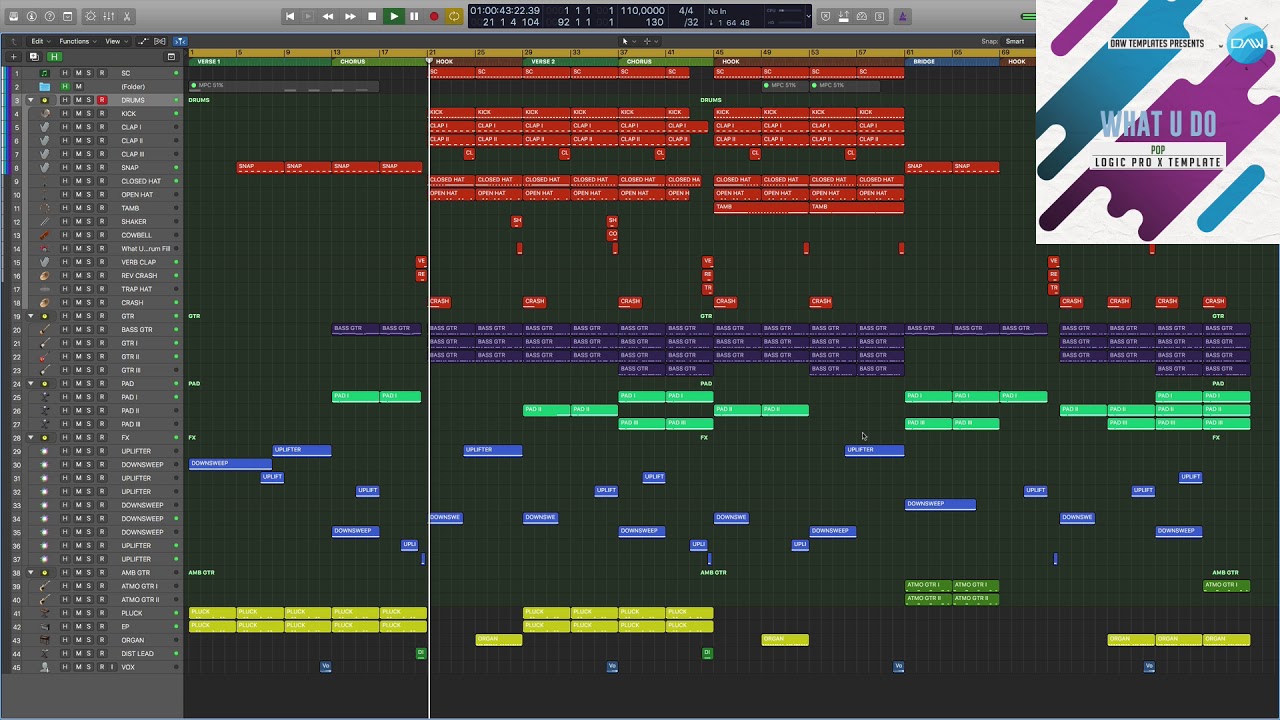The height and width of the screenshot is (720, 1280).
Task: Toggle Cycle mode
Action: [x=454, y=16]
